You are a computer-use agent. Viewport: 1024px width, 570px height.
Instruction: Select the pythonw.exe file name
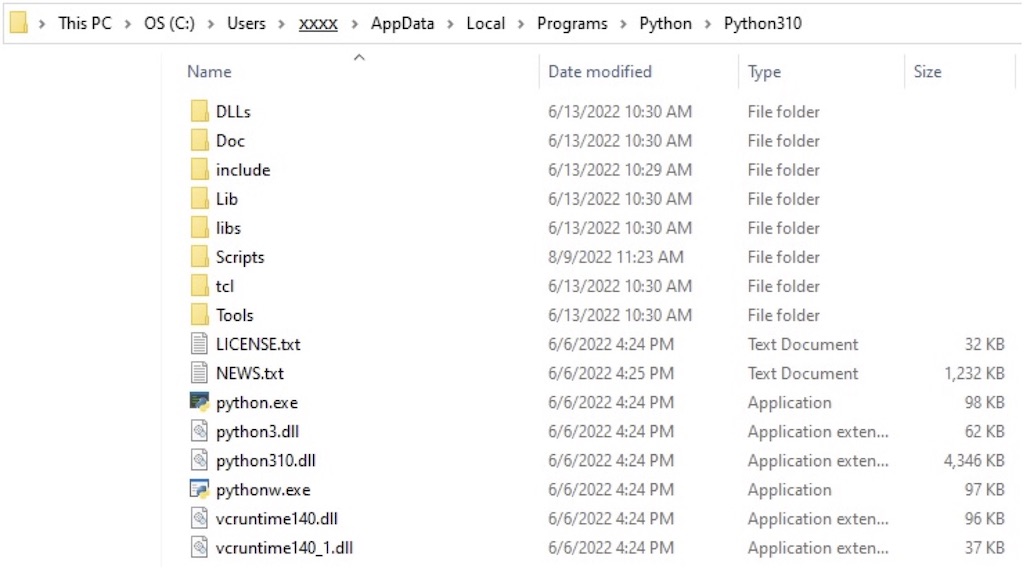(x=263, y=490)
